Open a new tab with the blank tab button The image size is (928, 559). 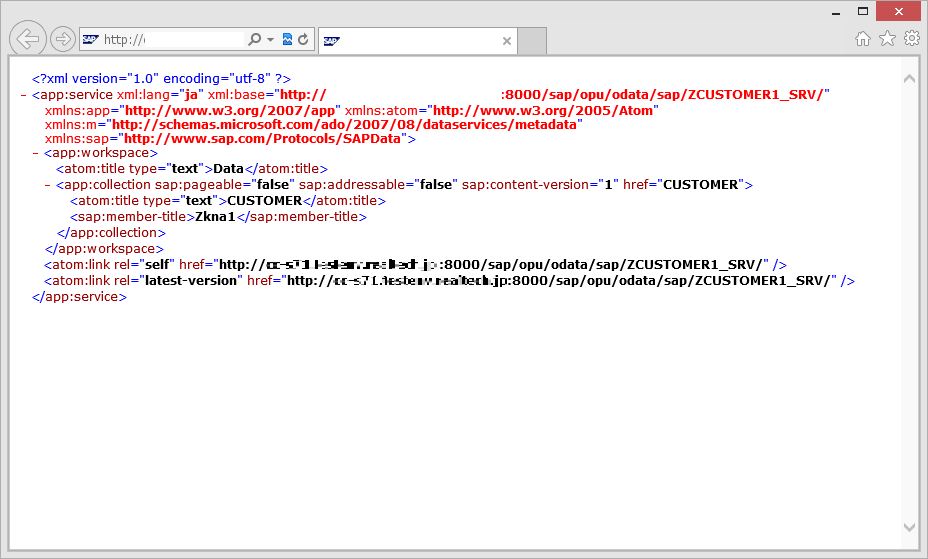tap(532, 41)
